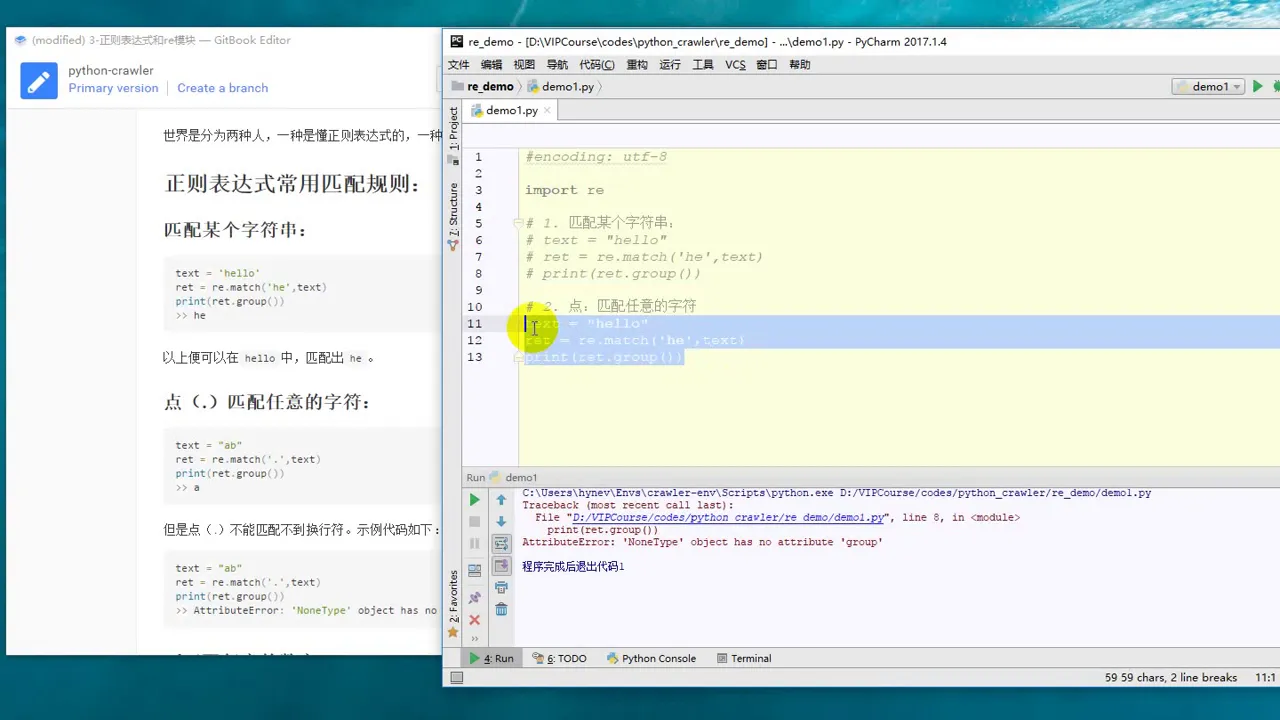Screen dimensions: 1280x720
Task: Click the import re code line
Action: point(565,190)
